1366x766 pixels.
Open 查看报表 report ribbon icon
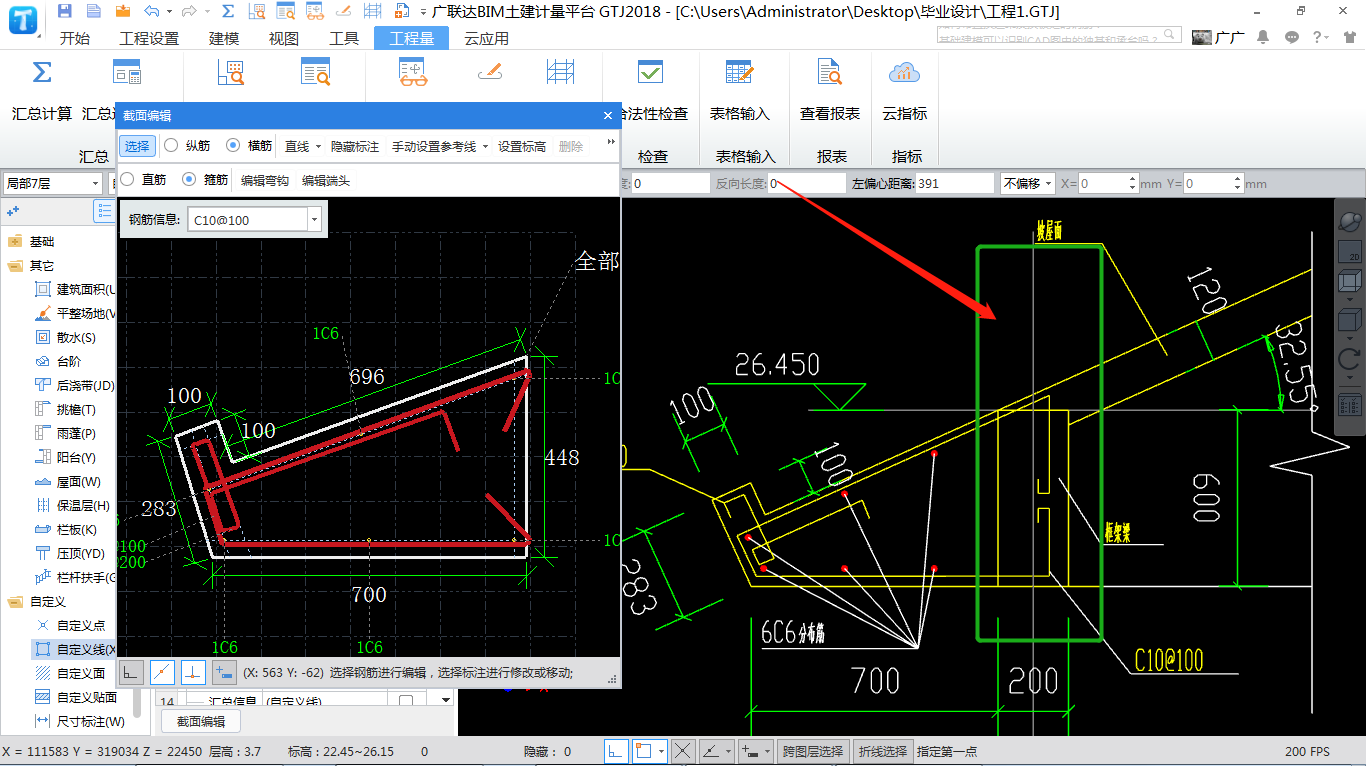[830, 72]
